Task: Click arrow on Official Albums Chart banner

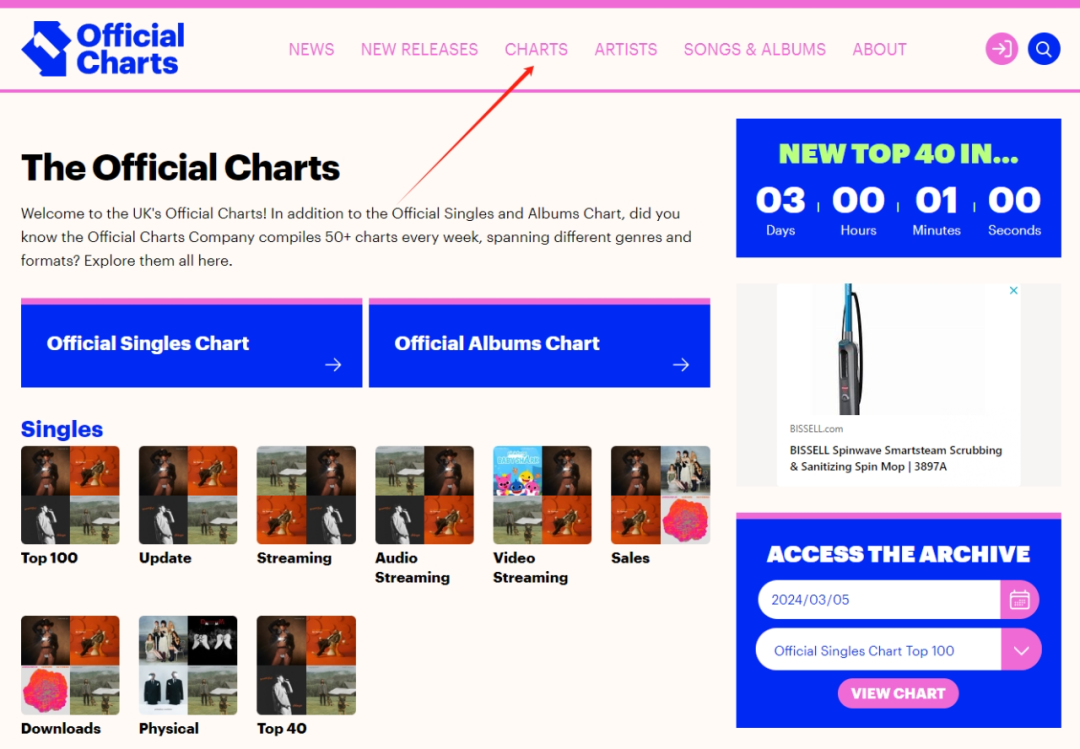Action: point(681,365)
